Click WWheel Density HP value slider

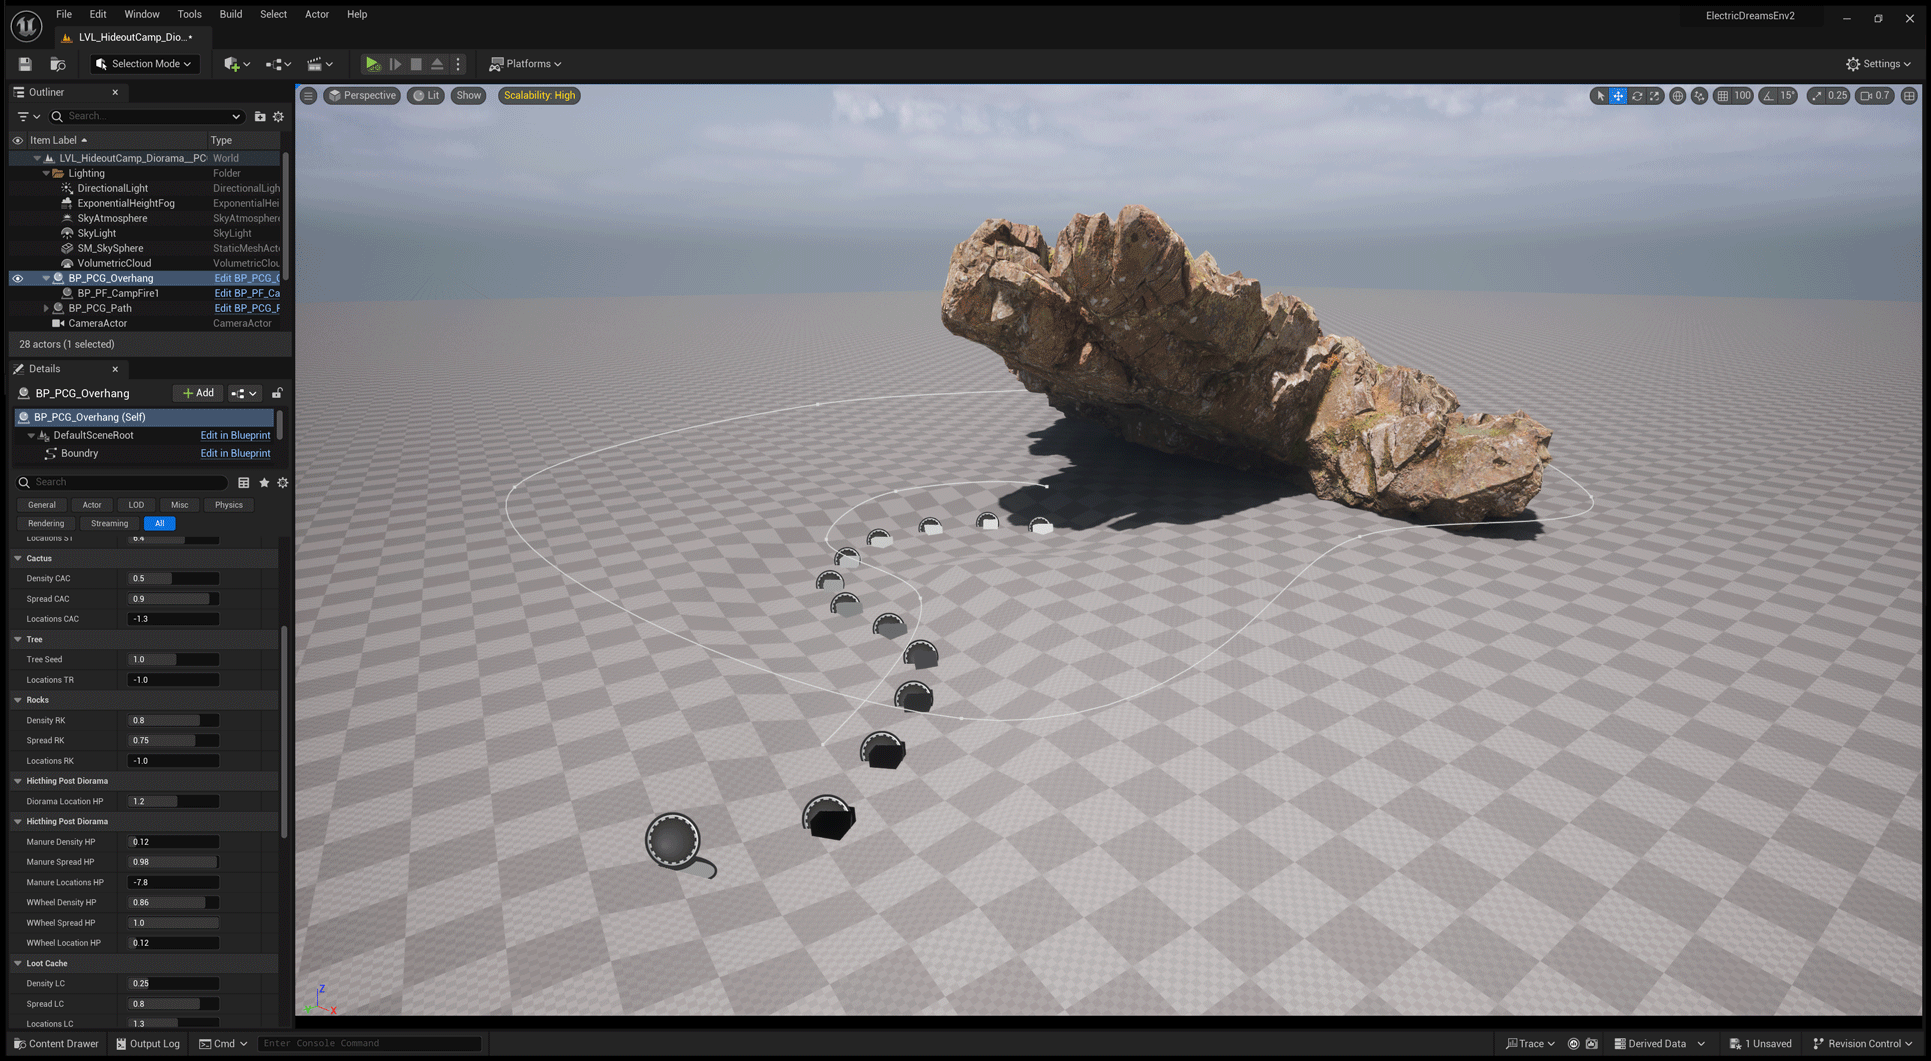point(174,902)
